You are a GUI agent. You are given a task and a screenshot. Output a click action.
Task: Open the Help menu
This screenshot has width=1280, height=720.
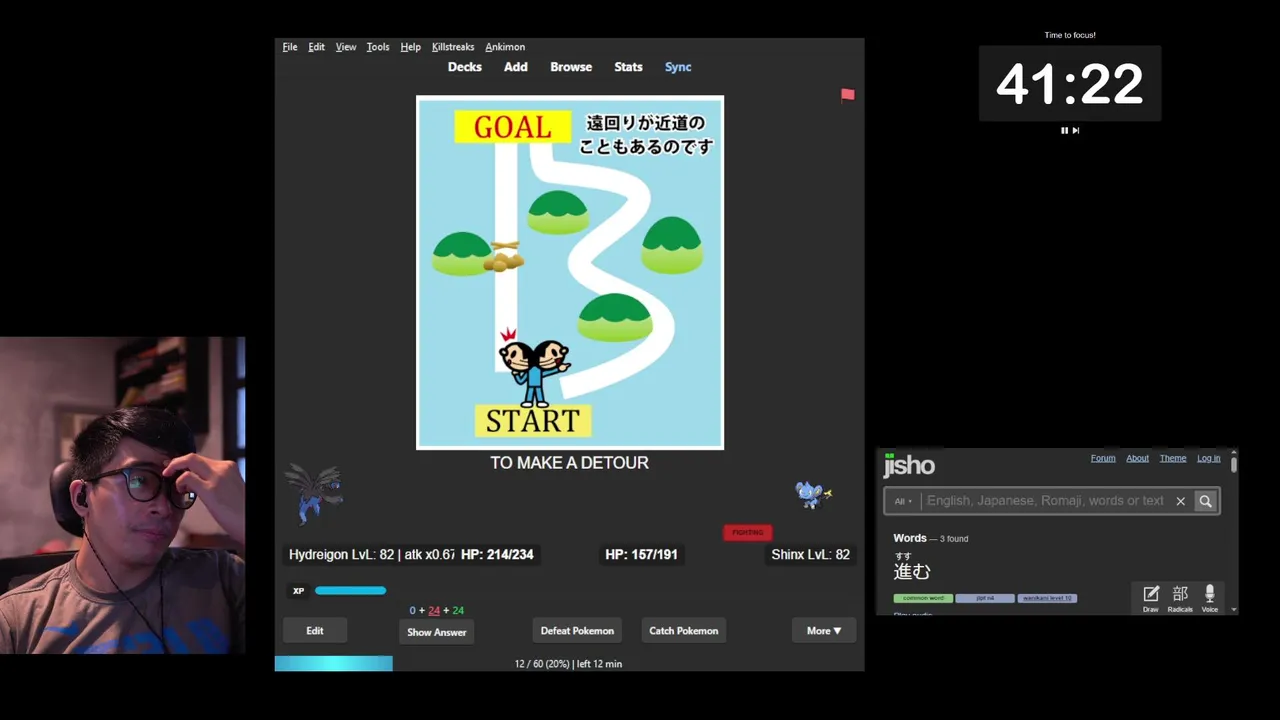(x=410, y=47)
